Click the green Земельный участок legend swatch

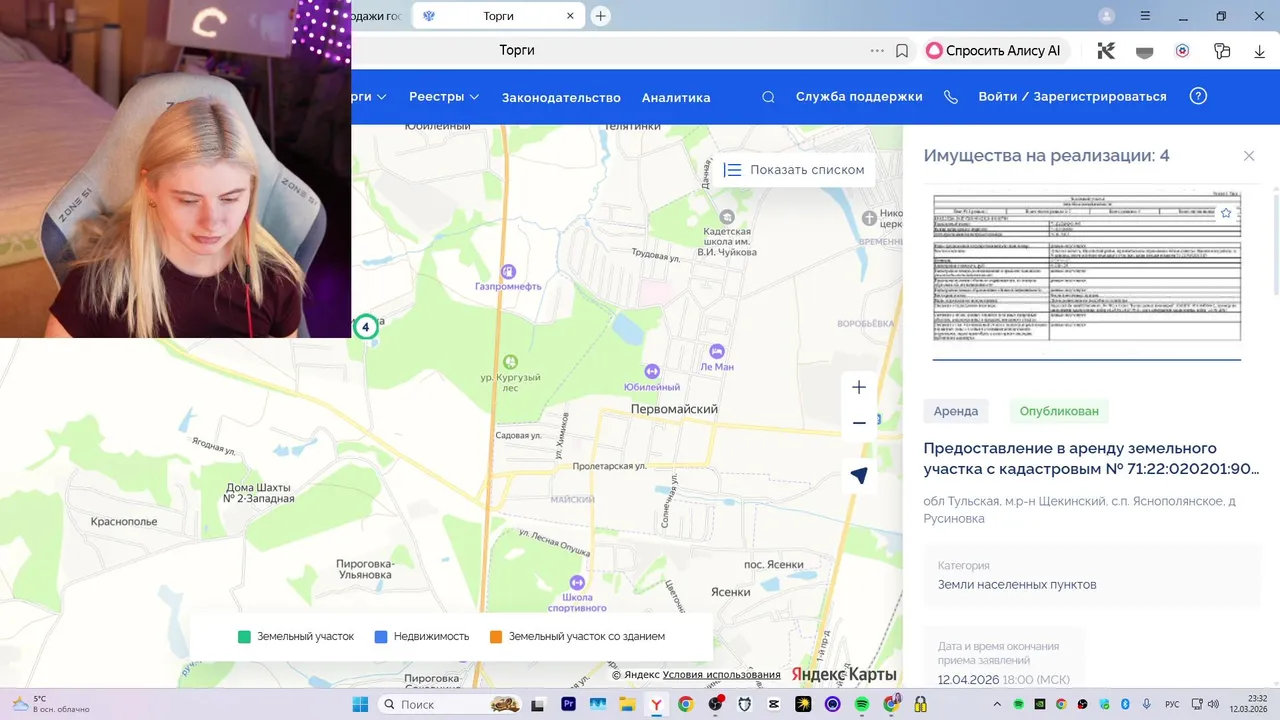pyautogui.click(x=244, y=637)
